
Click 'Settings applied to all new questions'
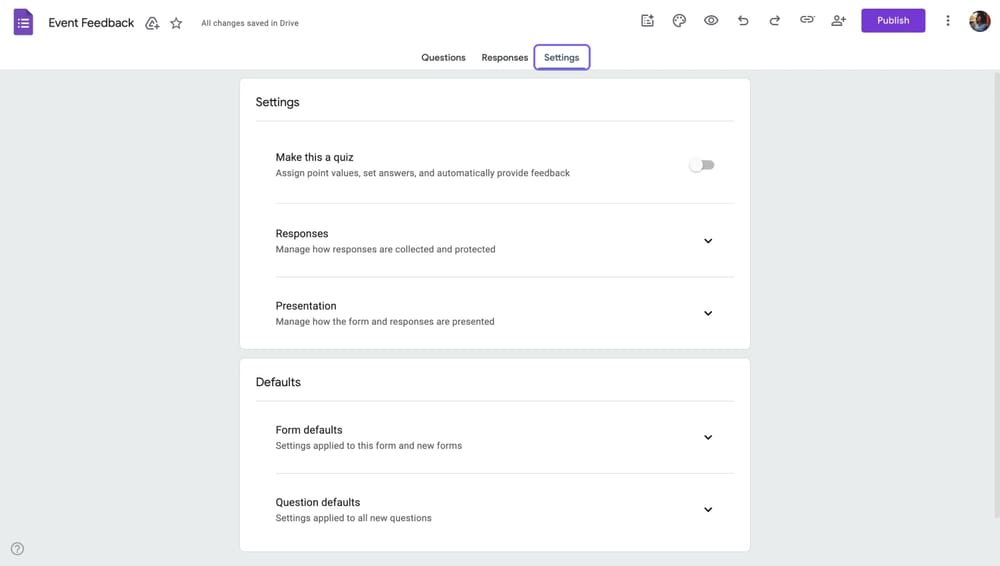coord(353,518)
